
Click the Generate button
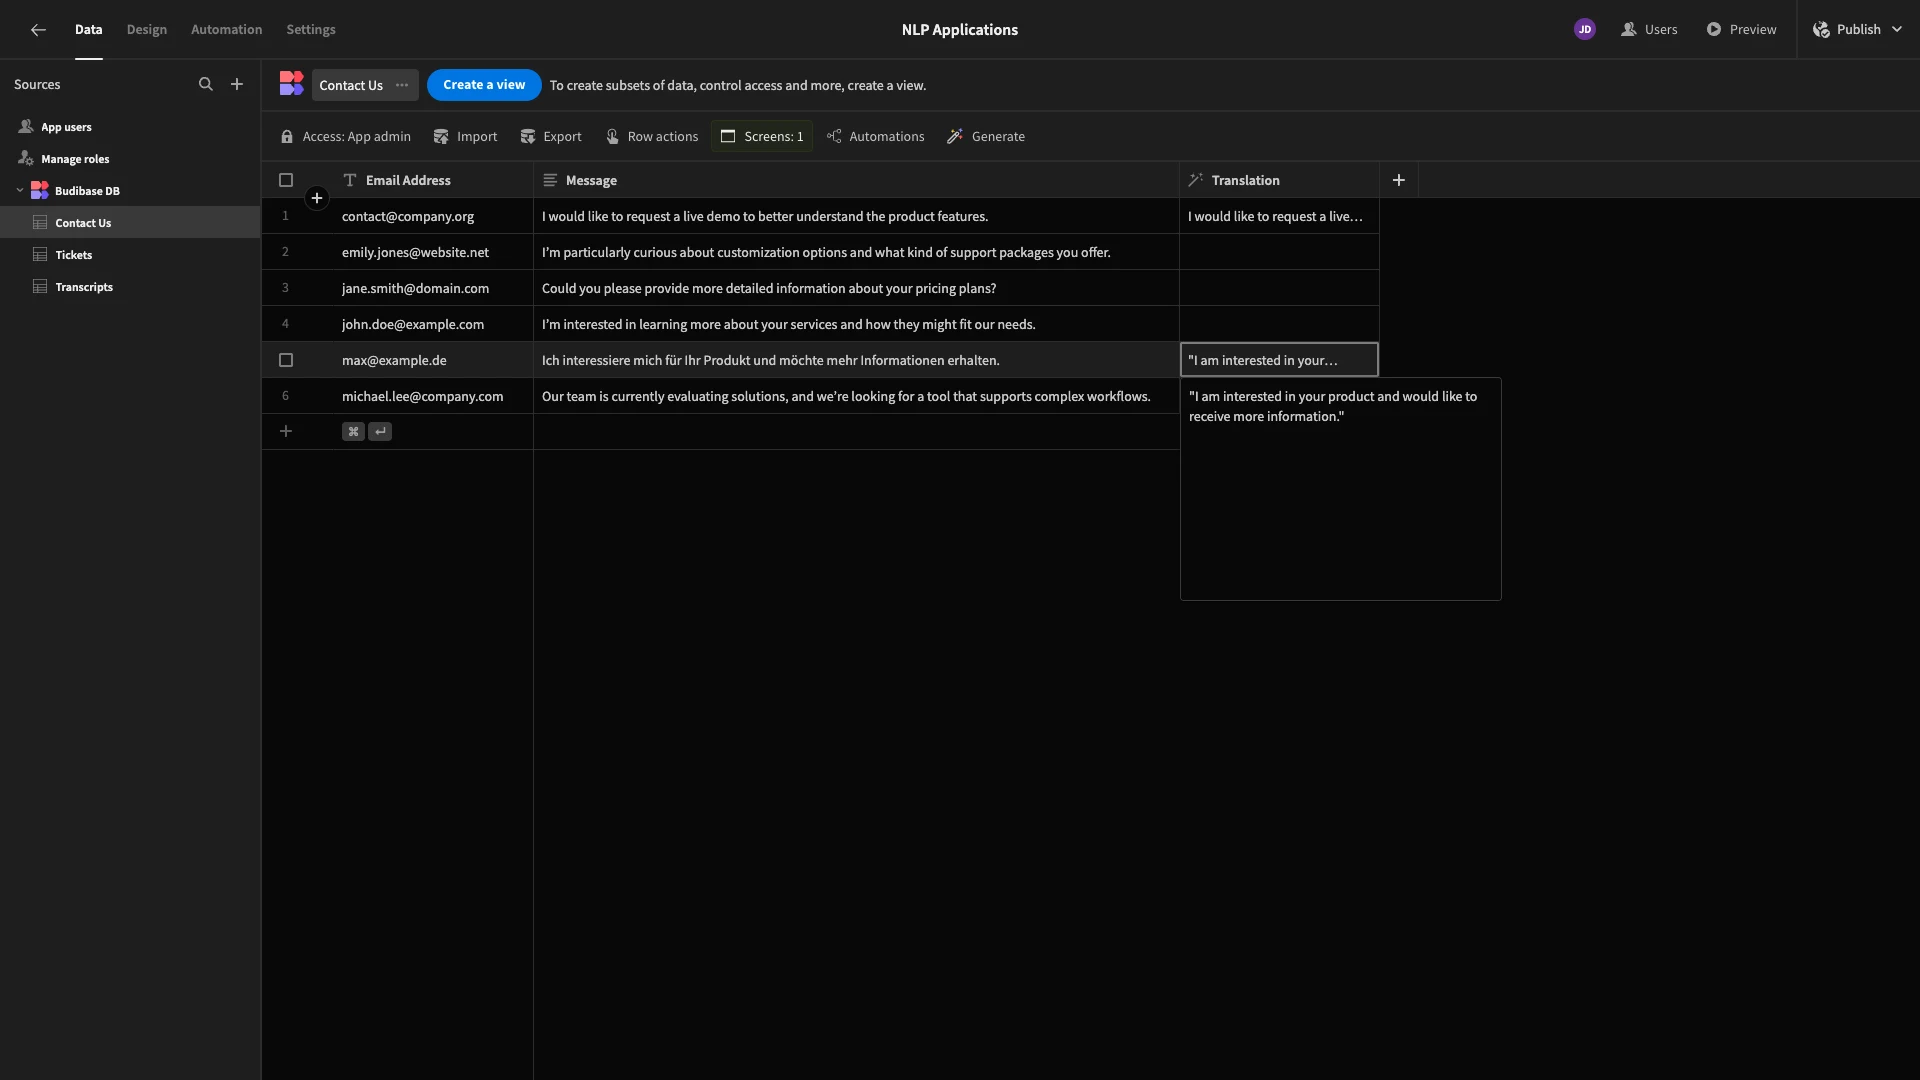986,137
